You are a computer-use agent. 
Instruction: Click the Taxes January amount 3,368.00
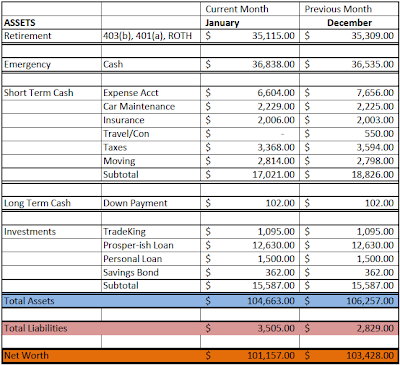(276, 147)
